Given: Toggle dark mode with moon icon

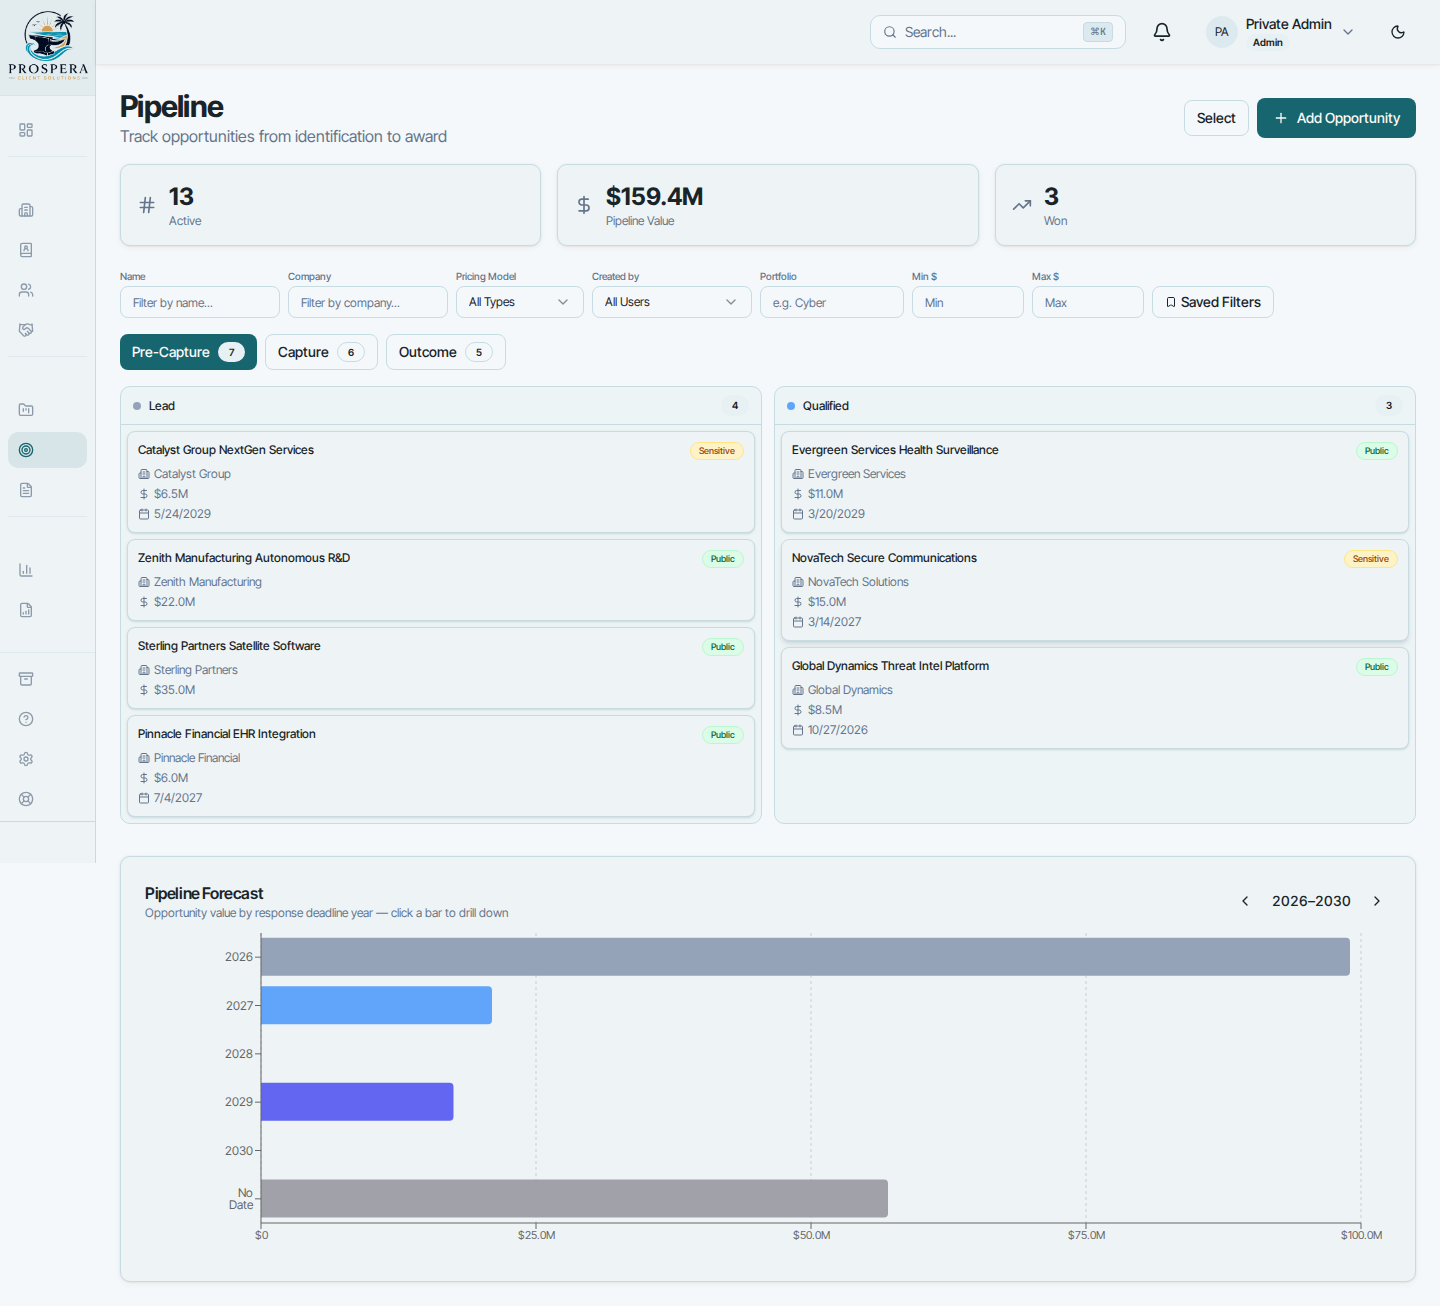Looking at the screenshot, I should point(1398,32).
